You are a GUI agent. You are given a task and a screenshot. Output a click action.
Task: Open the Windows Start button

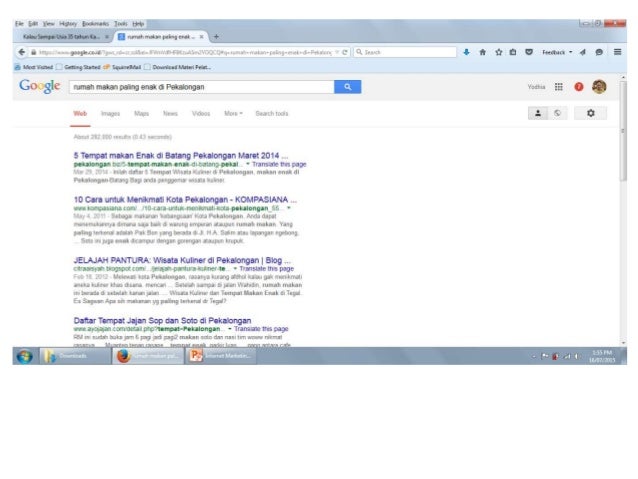tap(25, 356)
